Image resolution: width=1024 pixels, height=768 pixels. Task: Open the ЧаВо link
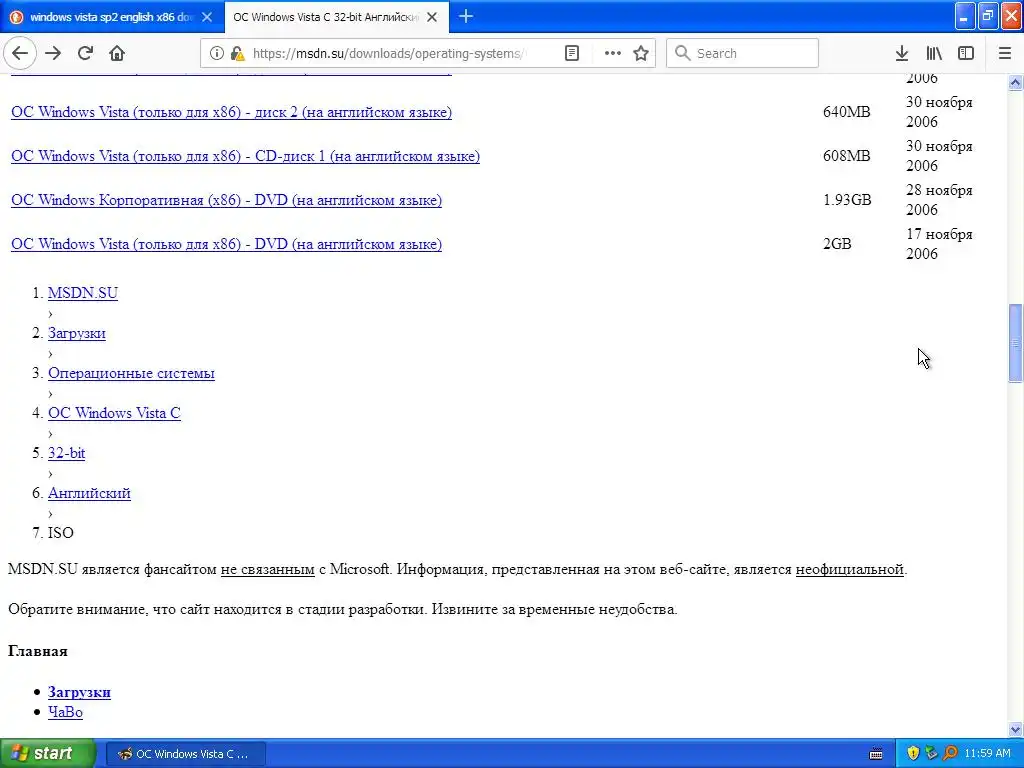click(x=65, y=712)
